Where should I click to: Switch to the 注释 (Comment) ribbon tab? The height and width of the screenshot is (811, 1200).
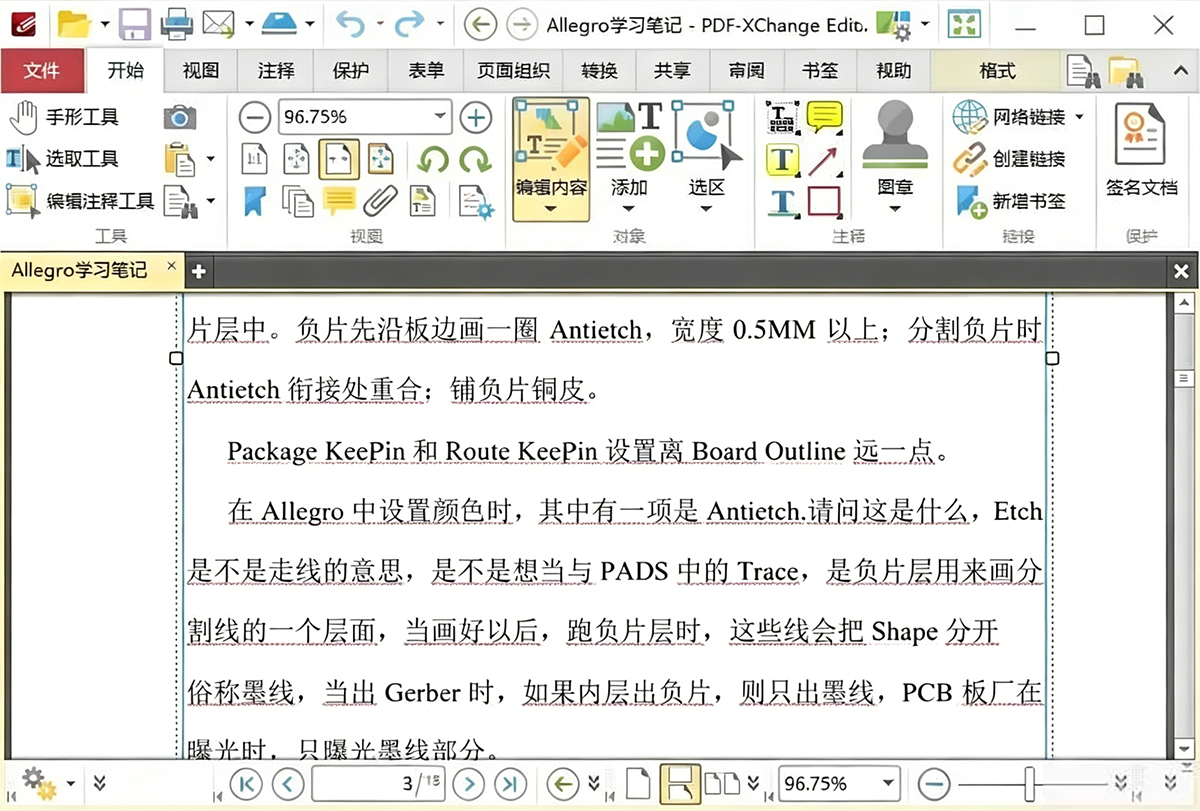(276, 71)
